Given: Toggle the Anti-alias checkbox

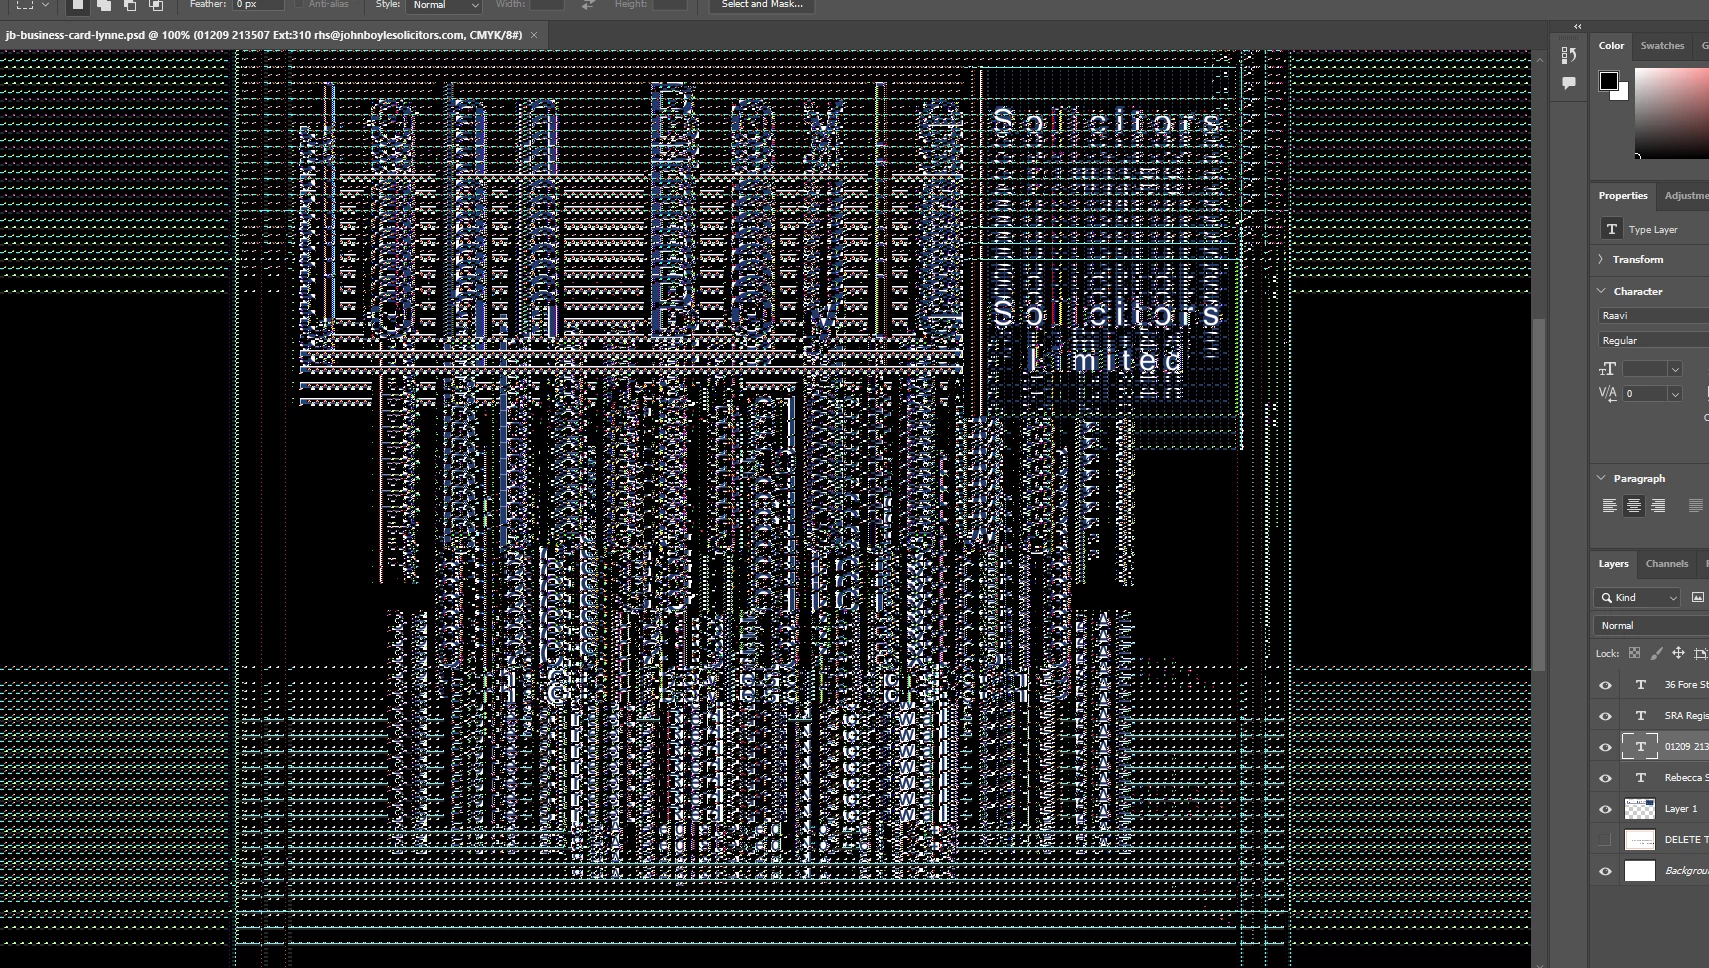Looking at the screenshot, I should [299, 4].
